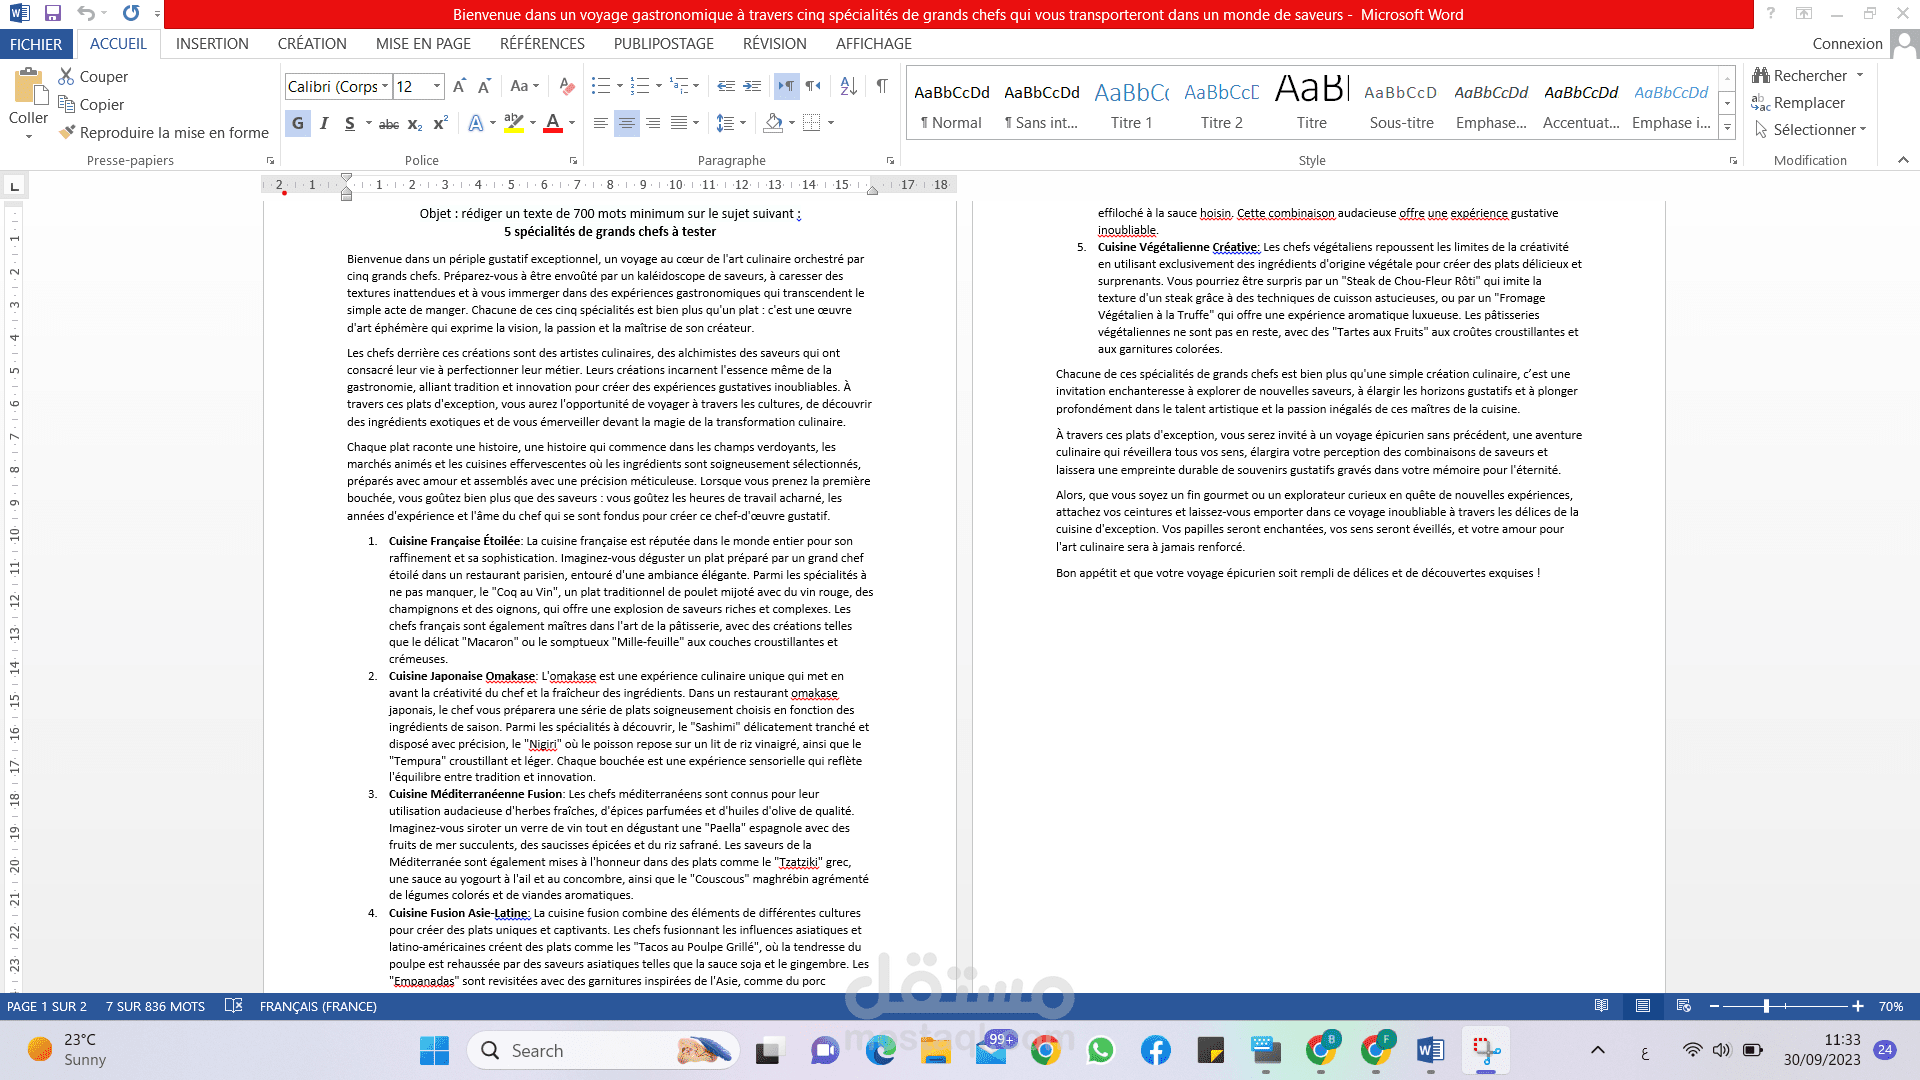Toggle italic formatting

tap(324, 123)
